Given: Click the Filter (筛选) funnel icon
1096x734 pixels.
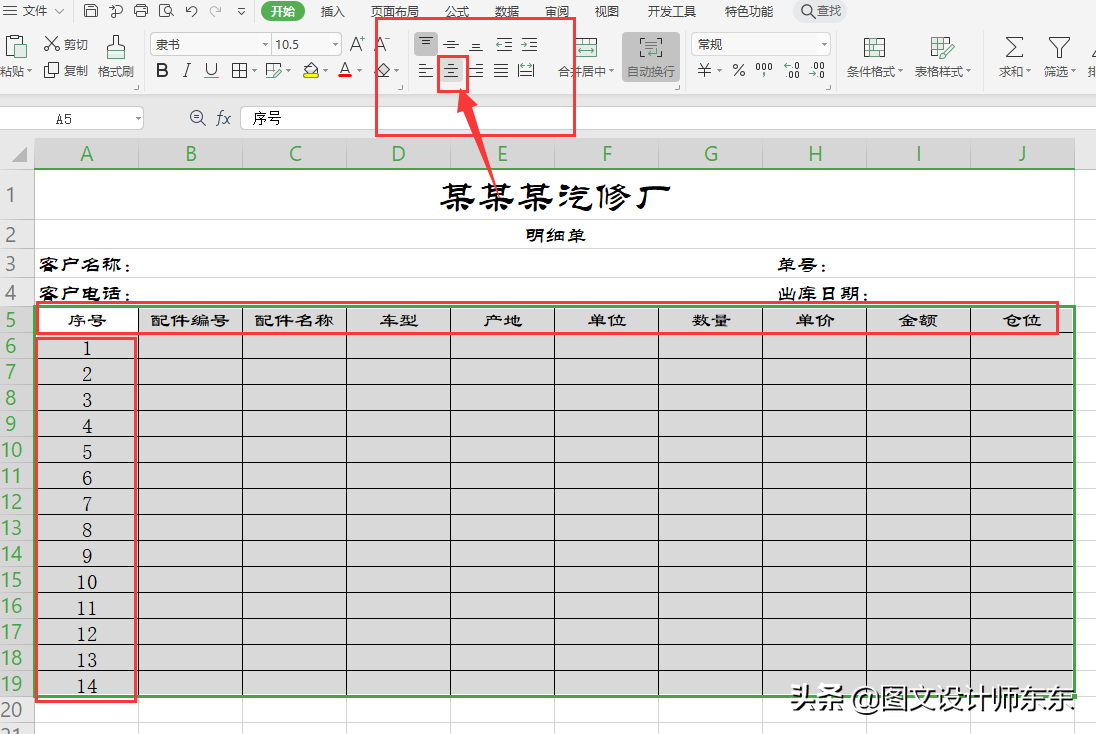Looking at the screenshot, I should [x=1059, y=48].
